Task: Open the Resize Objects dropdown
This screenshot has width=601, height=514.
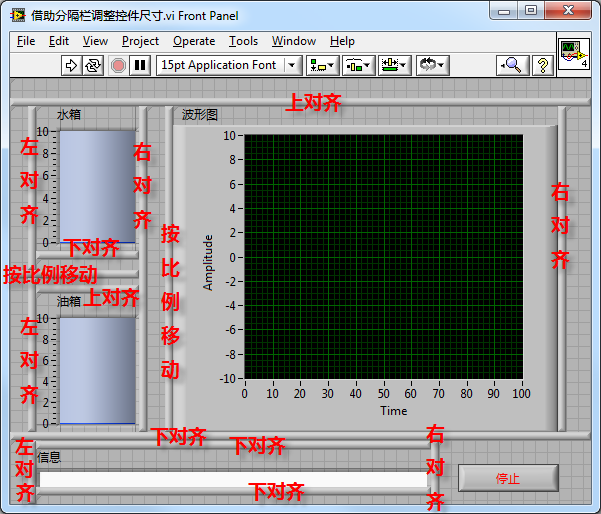Action: [395, 65]
